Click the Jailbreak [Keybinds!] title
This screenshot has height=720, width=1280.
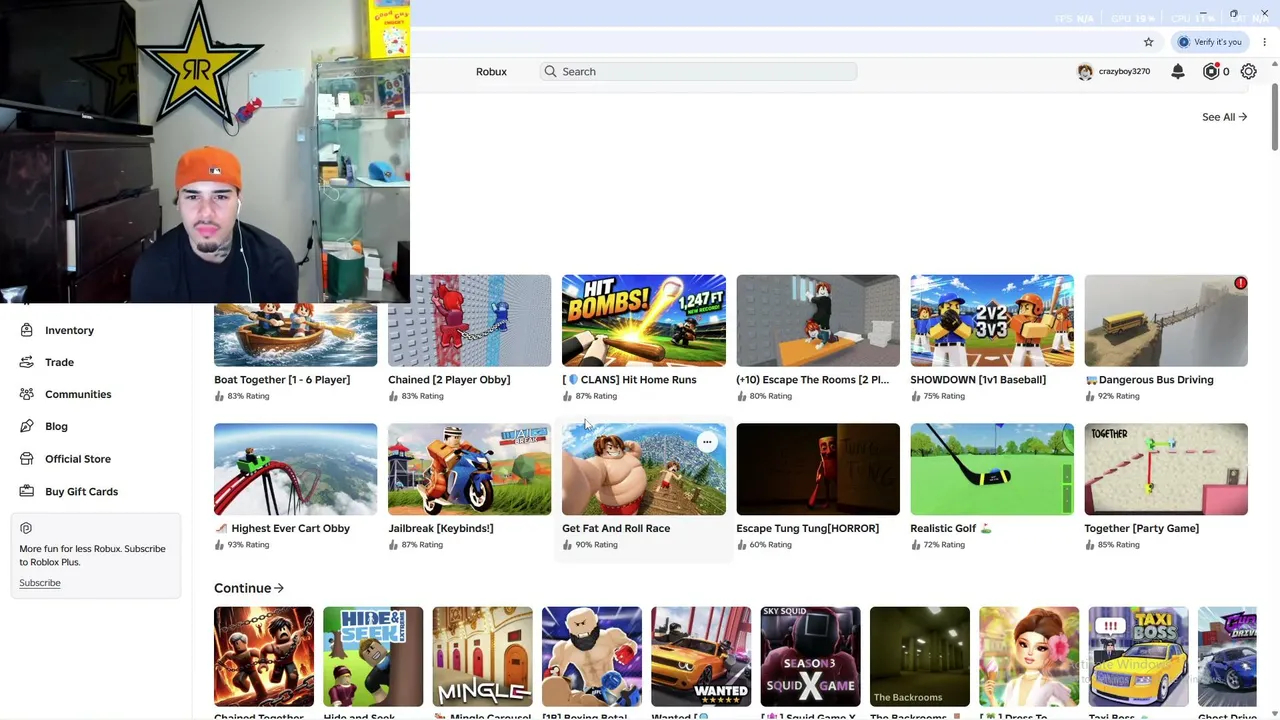[x=441, y=528]
